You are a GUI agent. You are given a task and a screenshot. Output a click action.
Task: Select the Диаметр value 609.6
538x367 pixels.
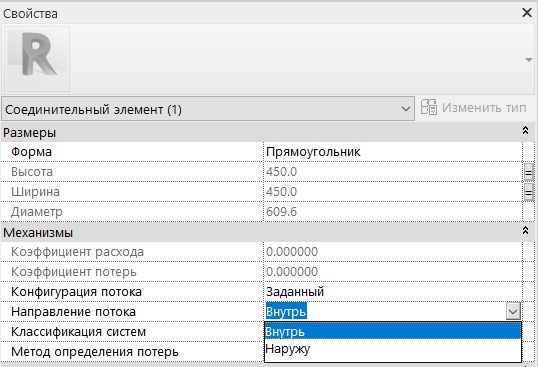(x=281, y=212)
